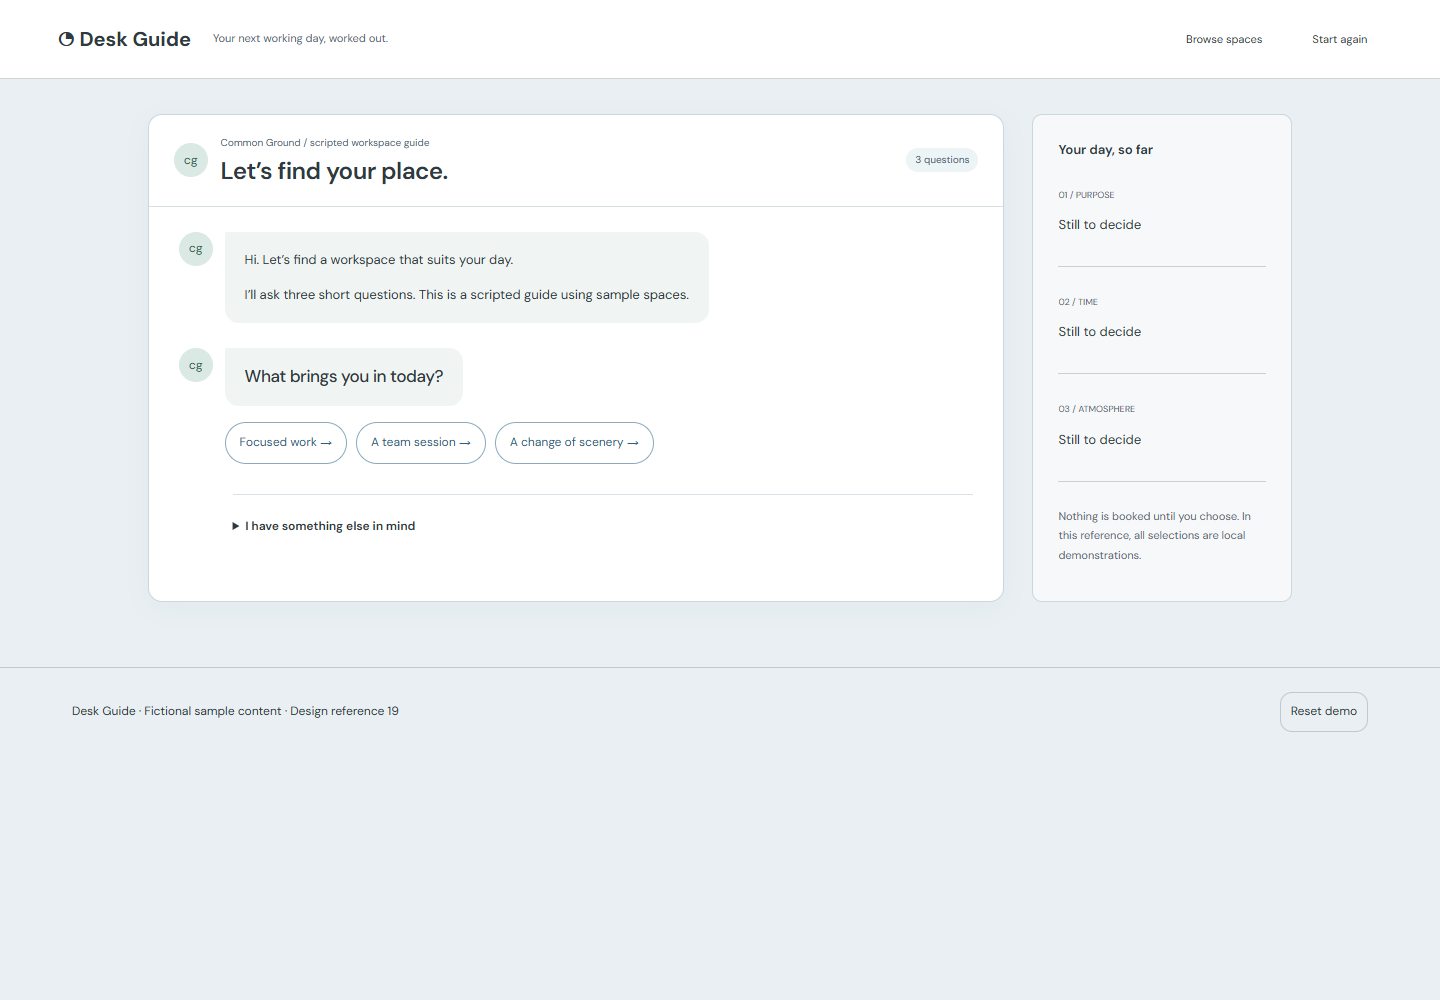Screen dimensions: 1440x1000
Task: Choose the Focused work option
Action: point(286,443)
